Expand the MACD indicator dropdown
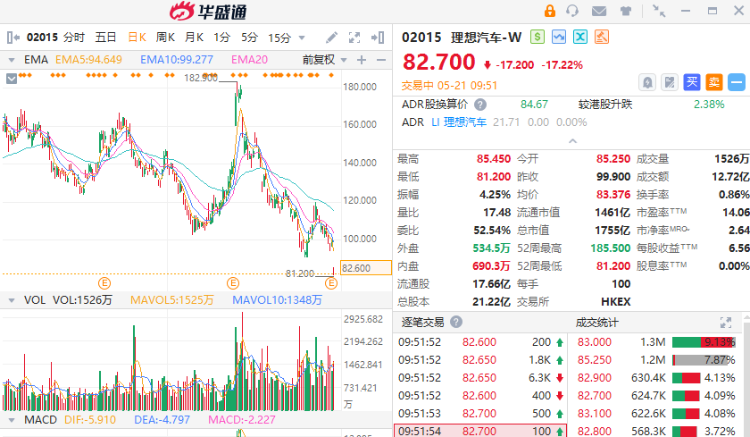 point(11,420)
